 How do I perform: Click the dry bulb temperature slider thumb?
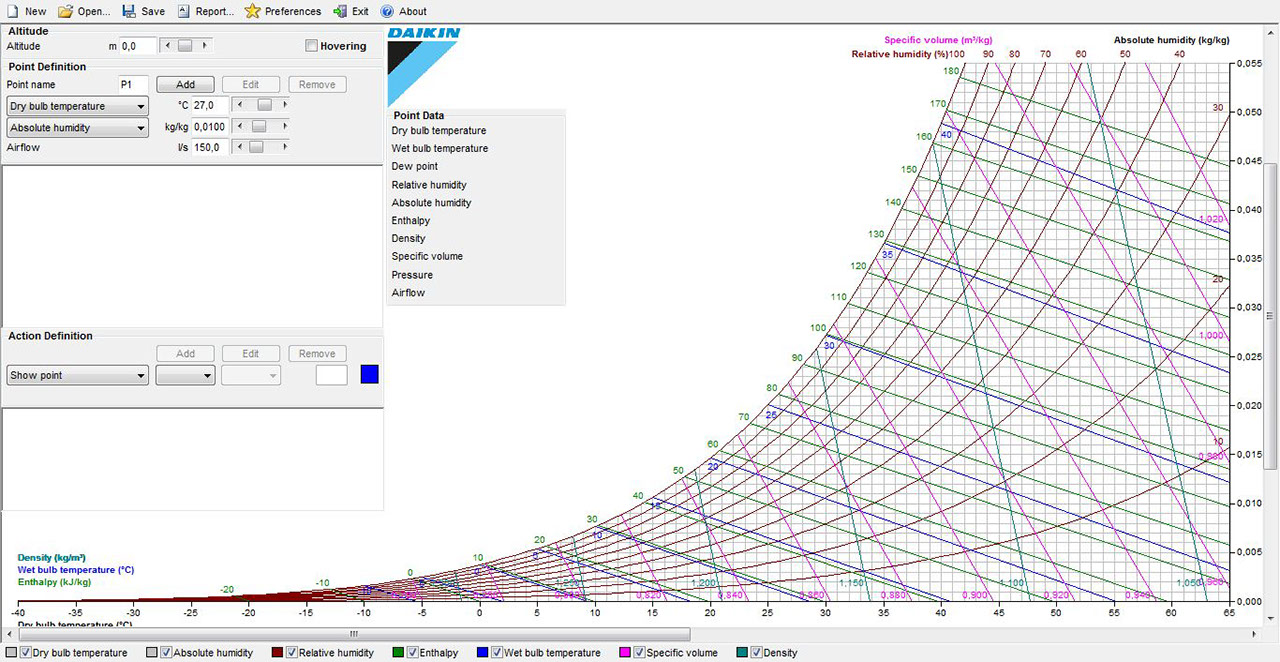pos(264,104)
